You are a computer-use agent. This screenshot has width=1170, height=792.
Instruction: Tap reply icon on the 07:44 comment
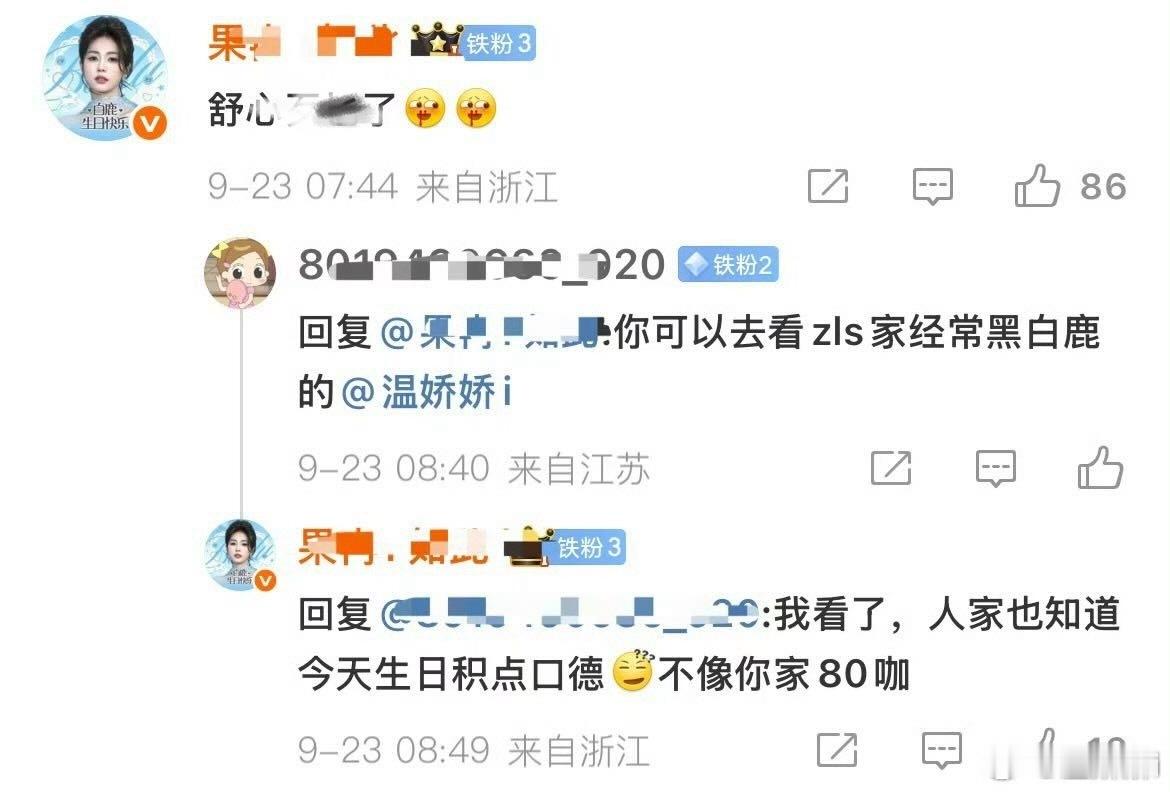pyautogui.click(x=933, y=186)
